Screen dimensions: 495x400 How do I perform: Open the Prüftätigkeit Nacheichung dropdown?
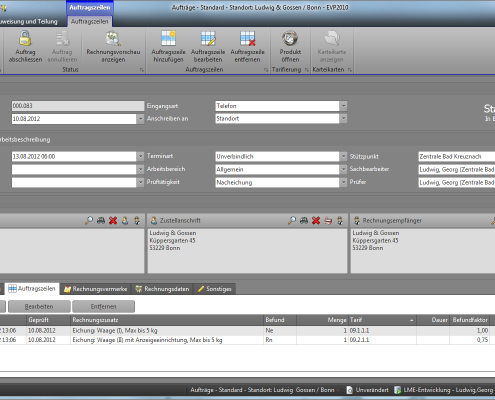tap(343, 182)
